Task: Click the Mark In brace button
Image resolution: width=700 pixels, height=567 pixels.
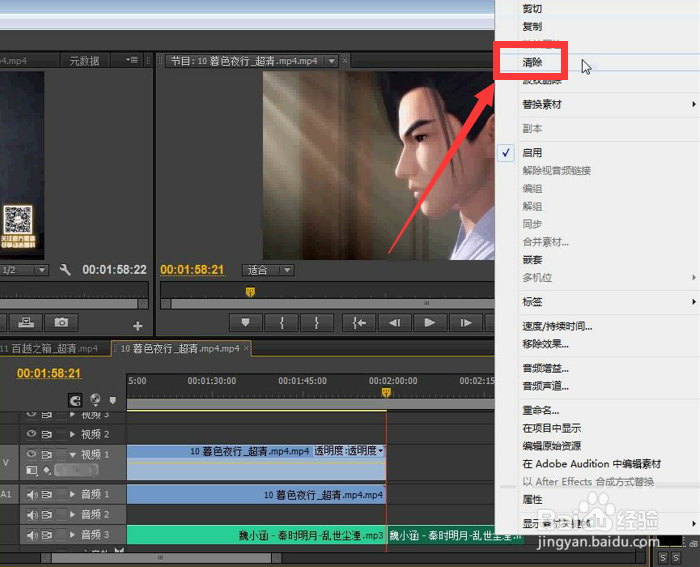Action: tap(282, 322)
